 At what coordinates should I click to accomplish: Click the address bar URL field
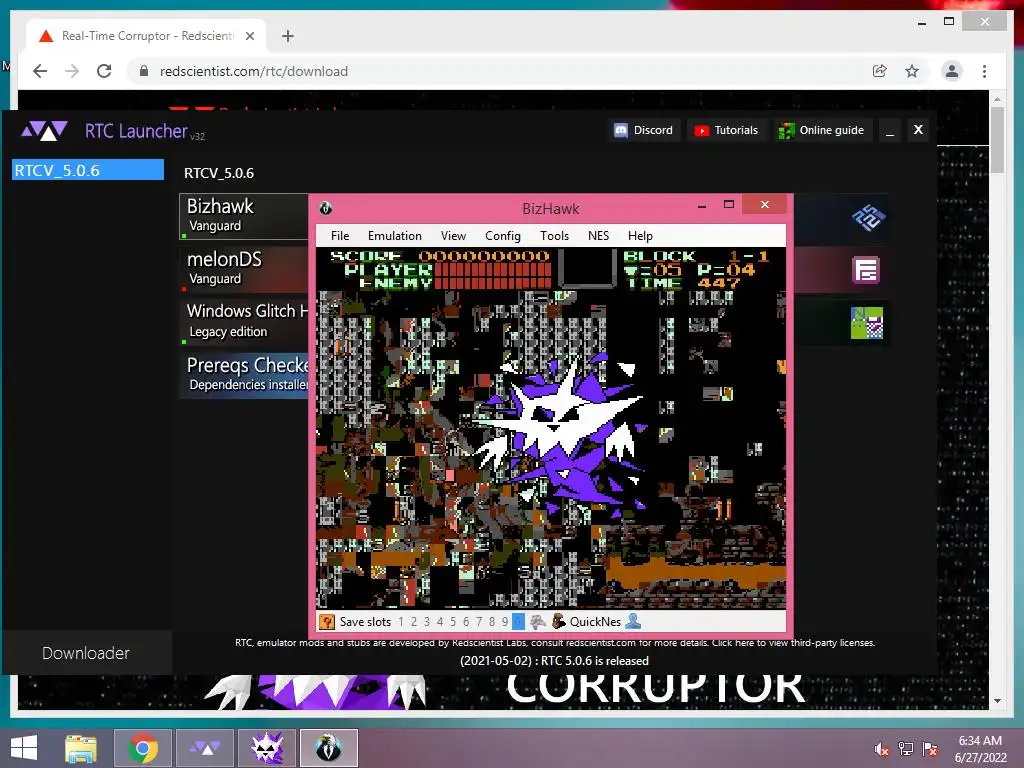point(496,71)
